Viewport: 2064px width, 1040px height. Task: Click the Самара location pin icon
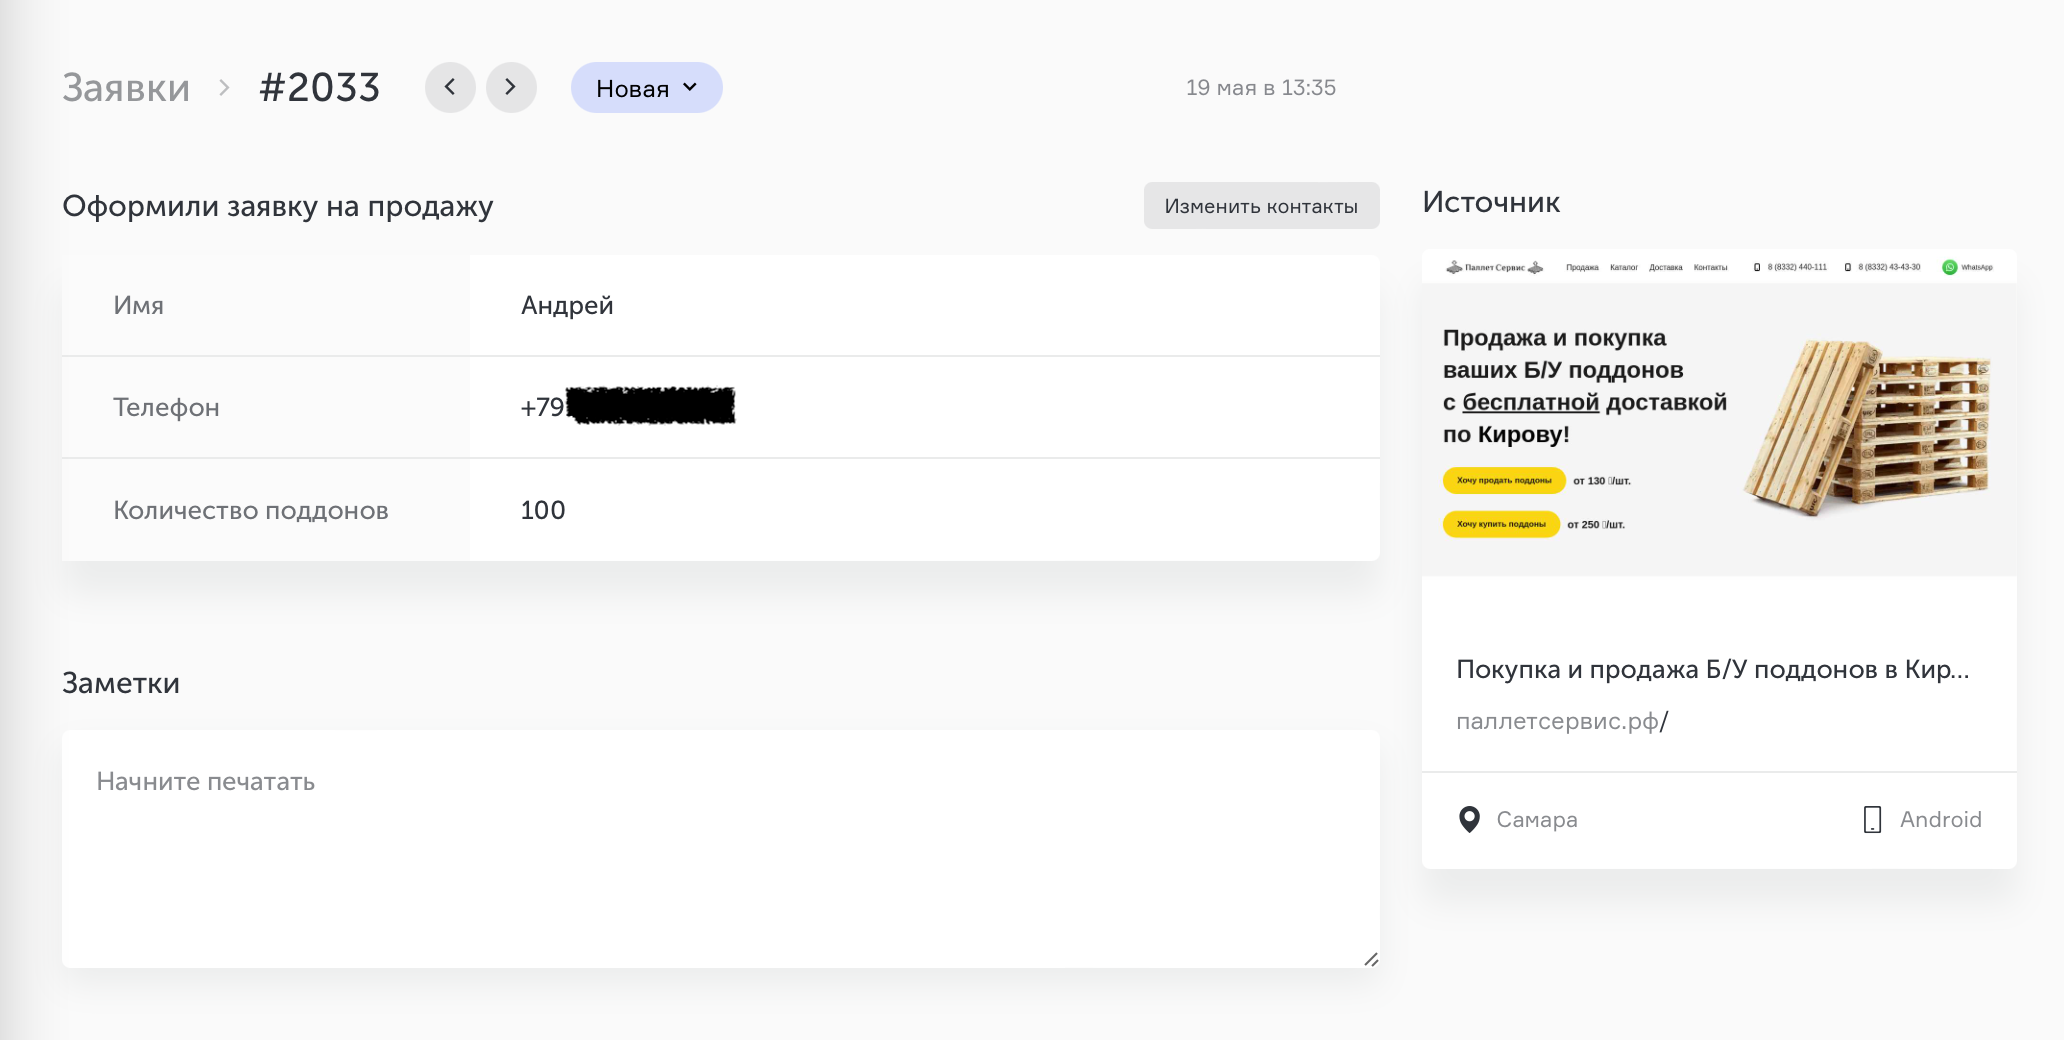coord(1469,820)
